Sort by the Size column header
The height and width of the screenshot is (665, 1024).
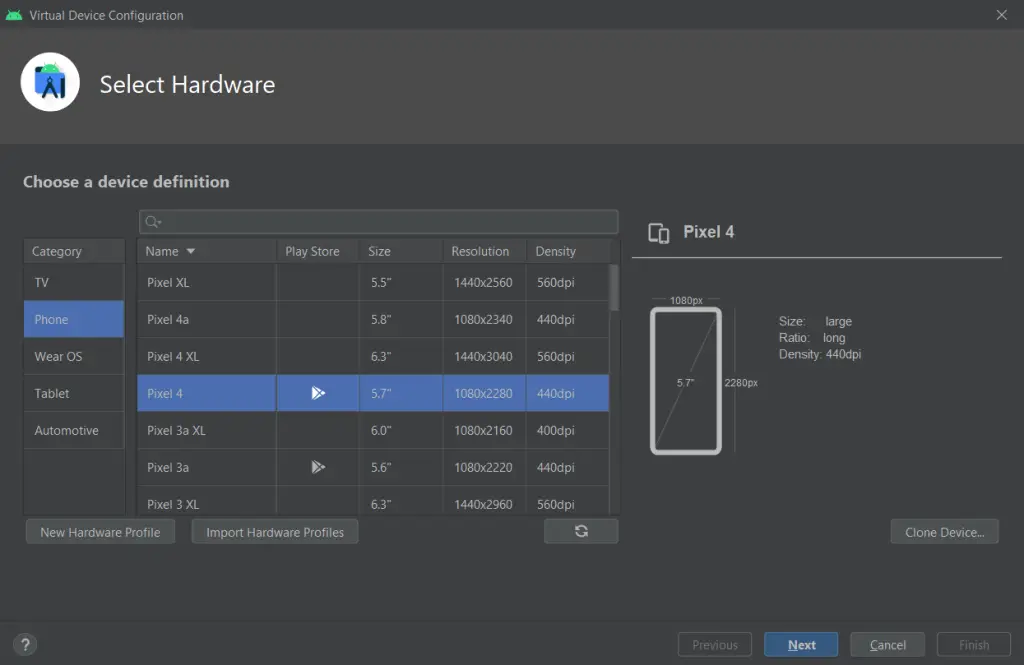click(401, 251)
